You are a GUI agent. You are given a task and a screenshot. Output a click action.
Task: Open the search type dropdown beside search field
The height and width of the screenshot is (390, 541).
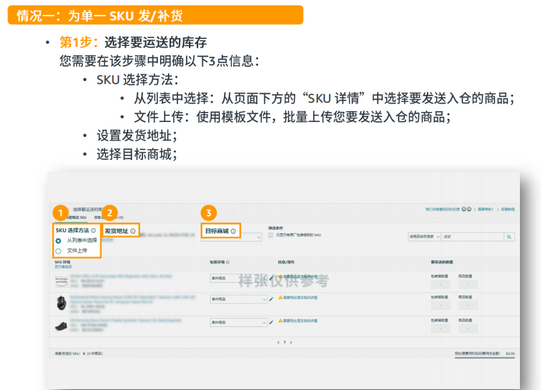(x=424, y=237)
